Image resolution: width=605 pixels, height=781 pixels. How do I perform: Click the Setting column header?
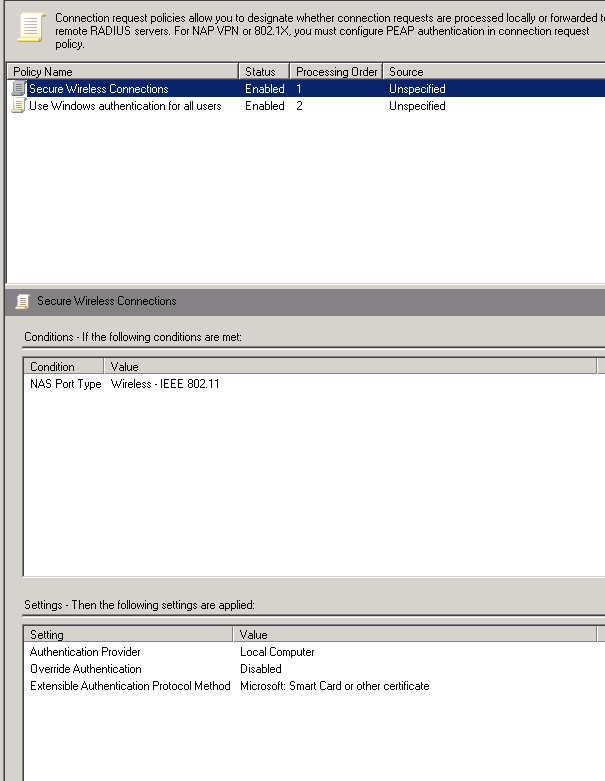tap(128, 635)
